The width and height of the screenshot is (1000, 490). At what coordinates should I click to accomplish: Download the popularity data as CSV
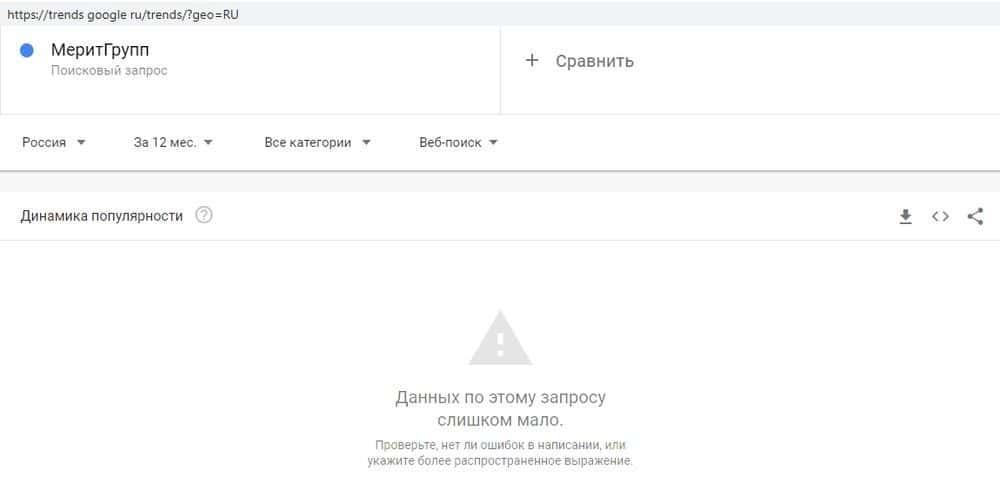905,217
